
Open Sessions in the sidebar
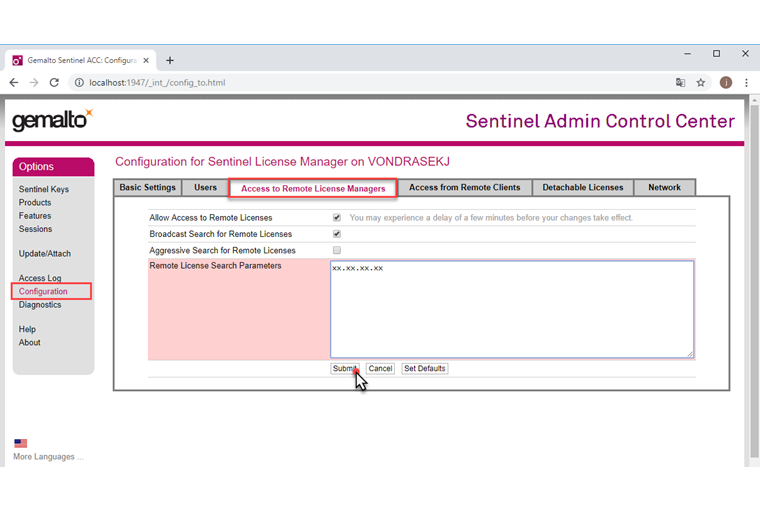pyautogui.click(x=35, y=229)
